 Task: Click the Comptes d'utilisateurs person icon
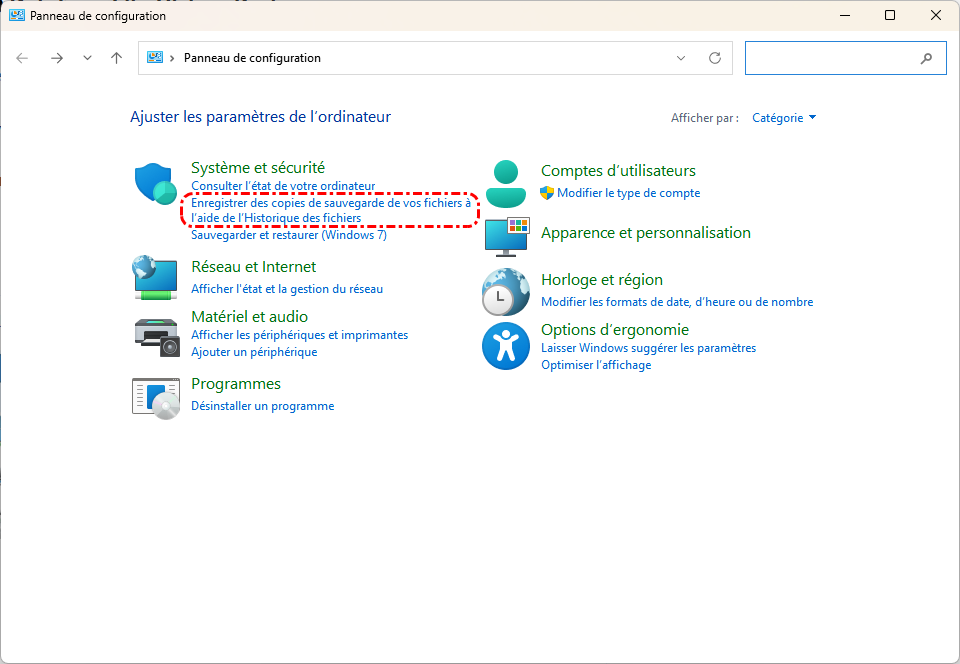506,183
